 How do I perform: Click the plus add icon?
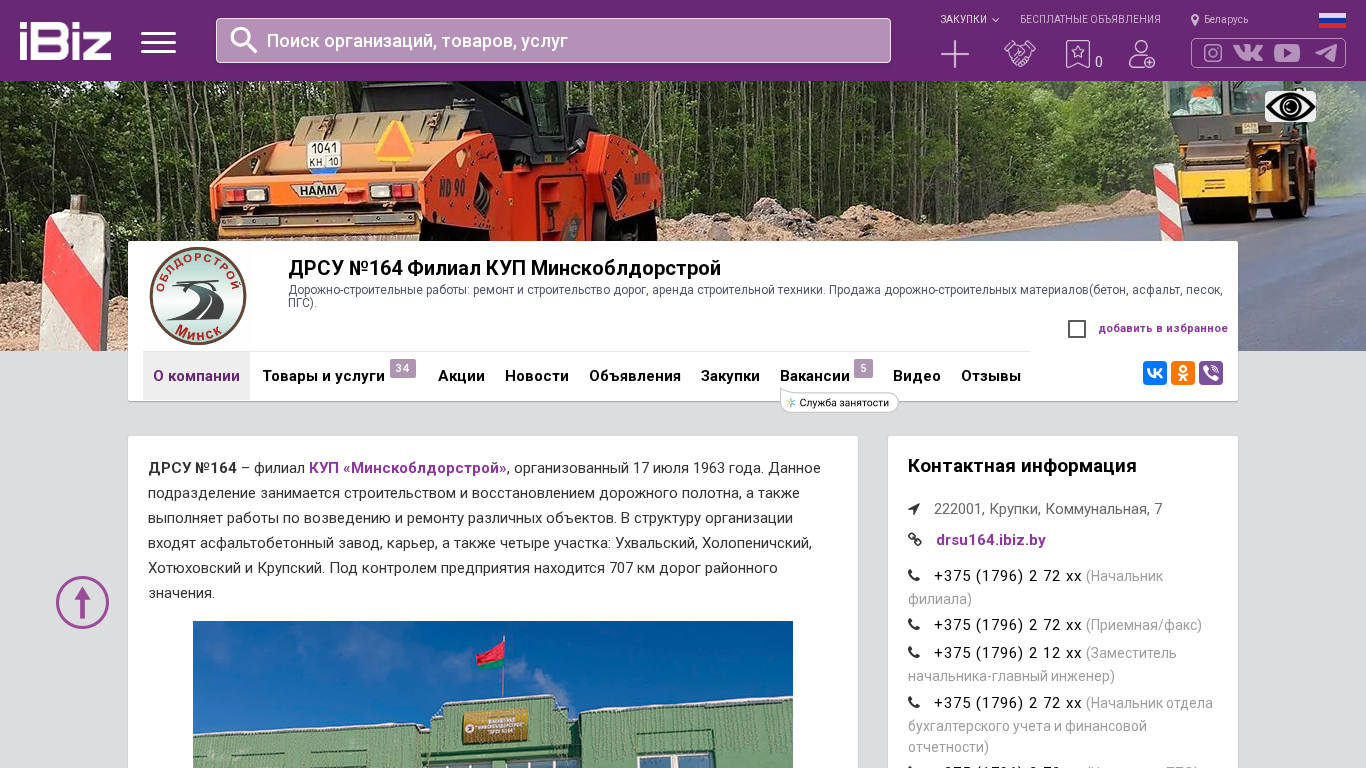point(955,54)
